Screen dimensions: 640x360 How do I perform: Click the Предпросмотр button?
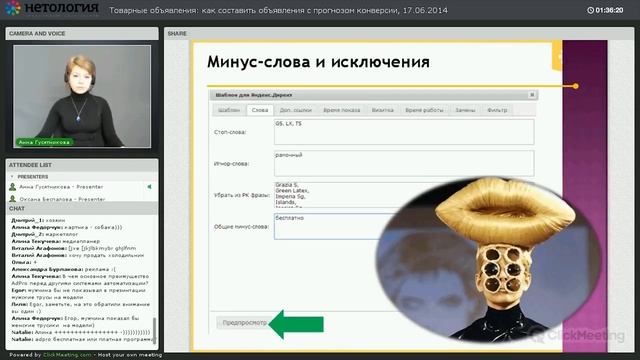243,323
